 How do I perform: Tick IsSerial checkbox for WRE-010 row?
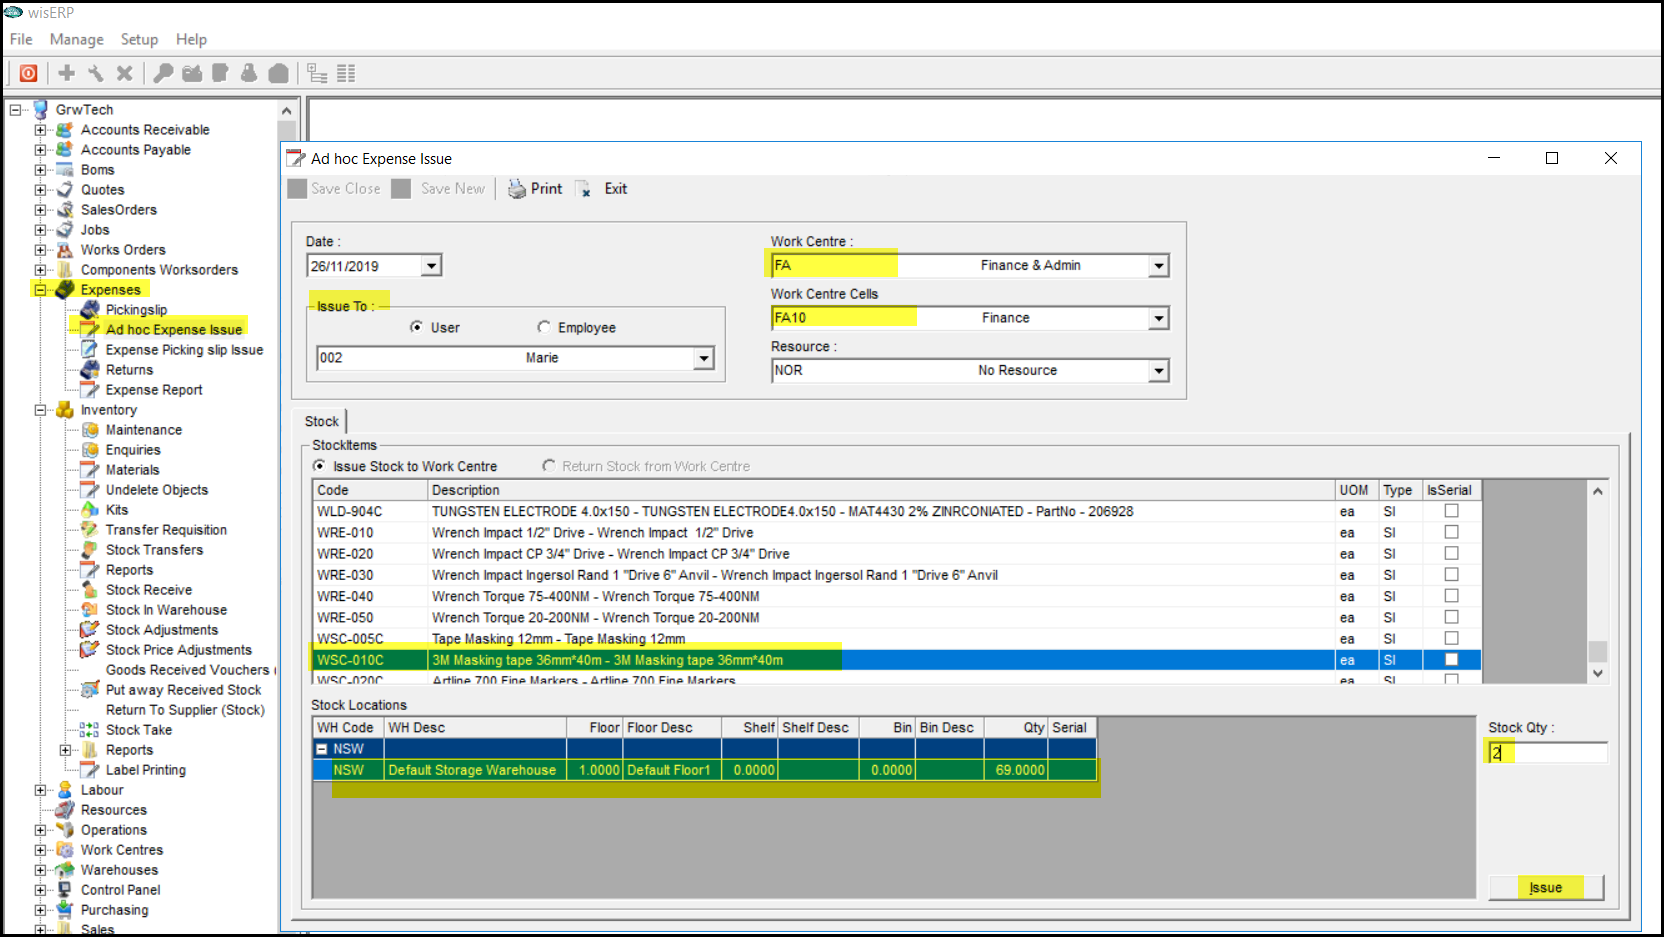click(1451, 532)
